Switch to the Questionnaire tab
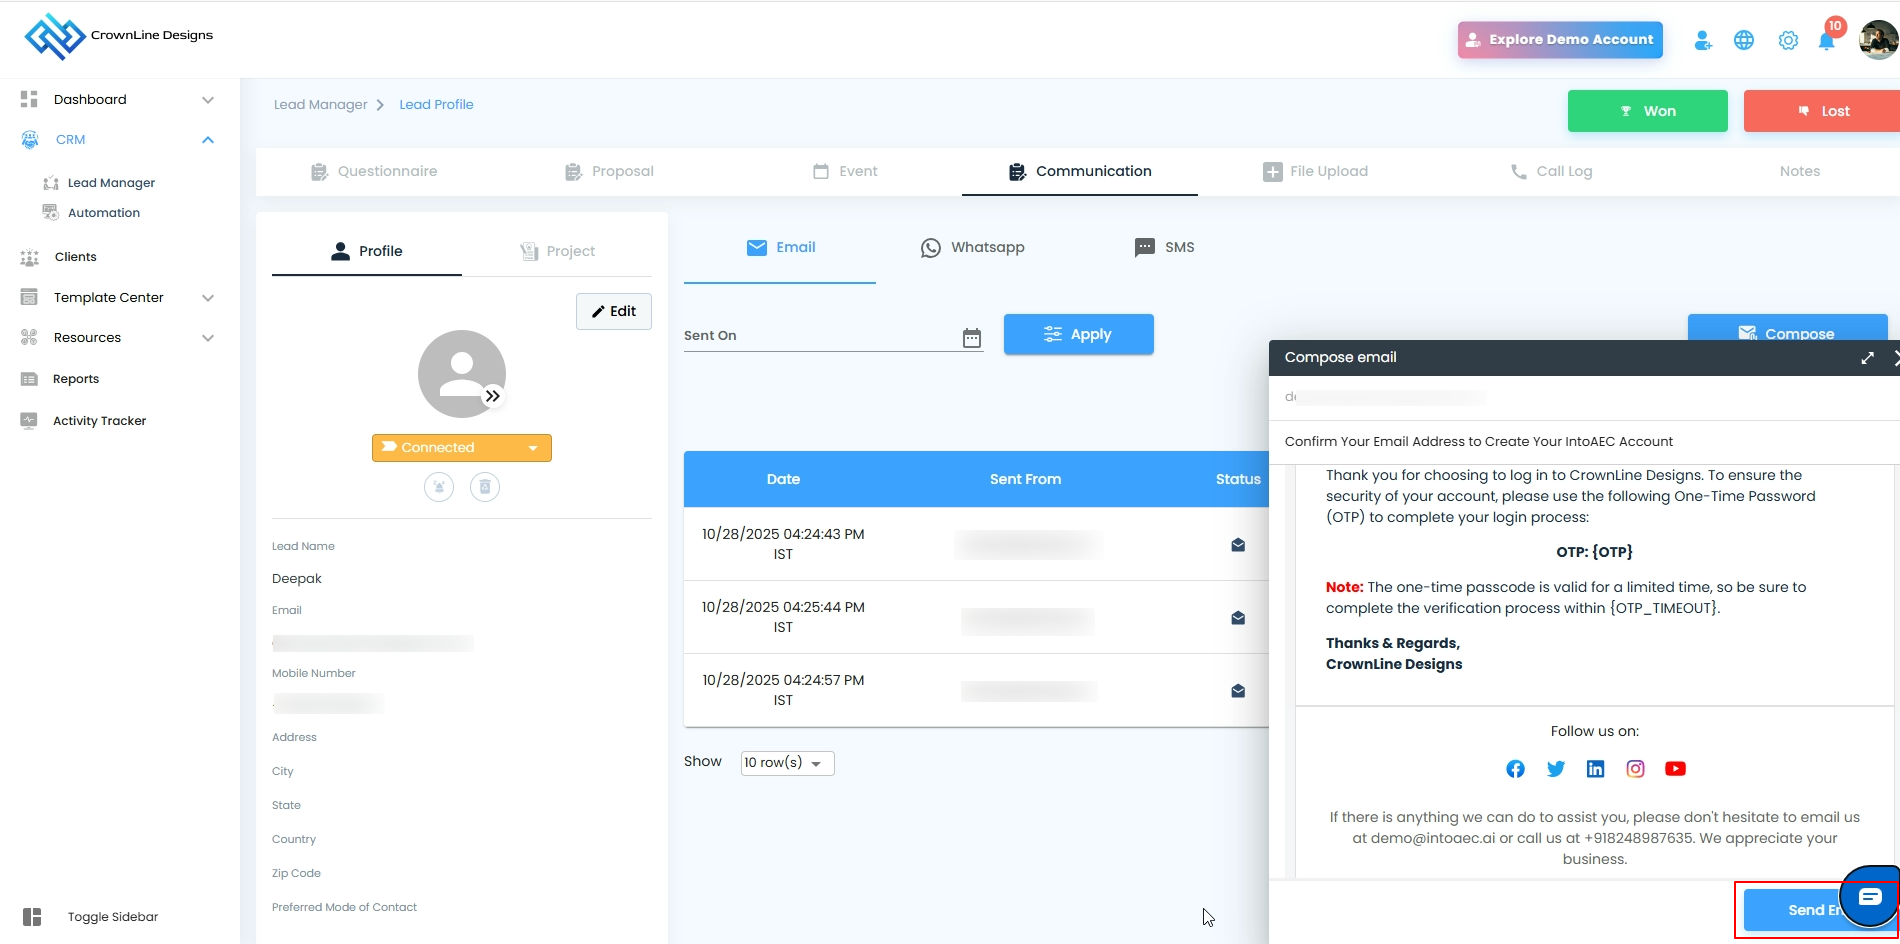The height and width of the screenshot is (944, 1900). [374, 172]
